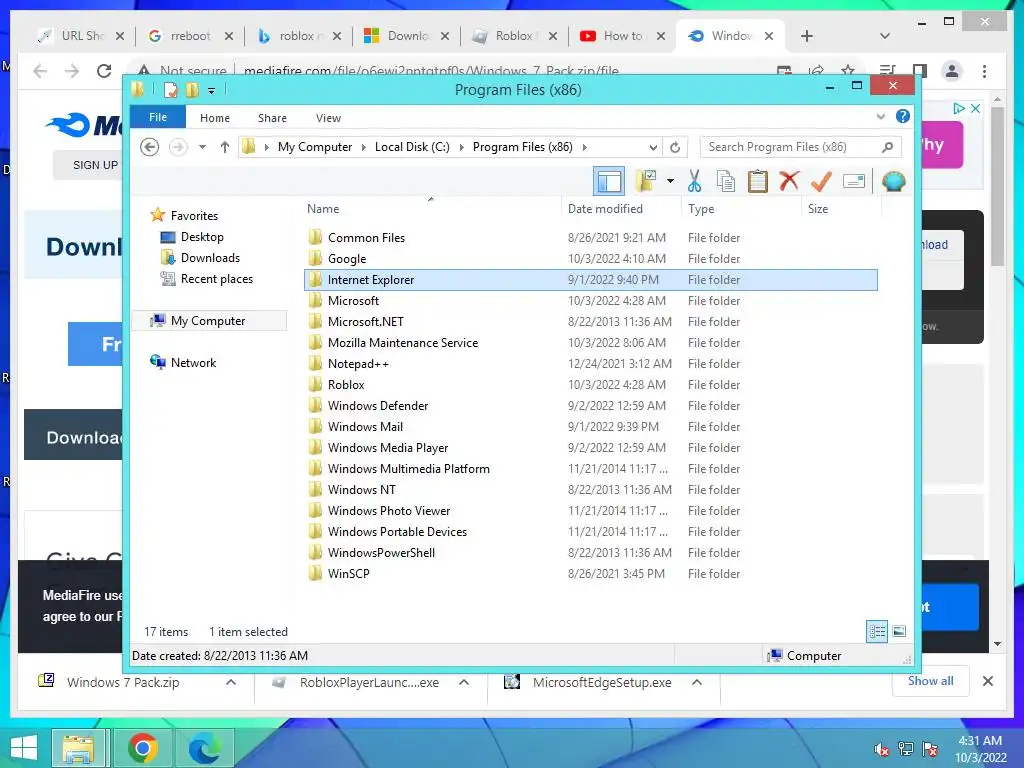Image resolution: width=1024 pixels, height=768 pixels.
Task: Select the Windows Defender folder
Action: tap(590, 406)
